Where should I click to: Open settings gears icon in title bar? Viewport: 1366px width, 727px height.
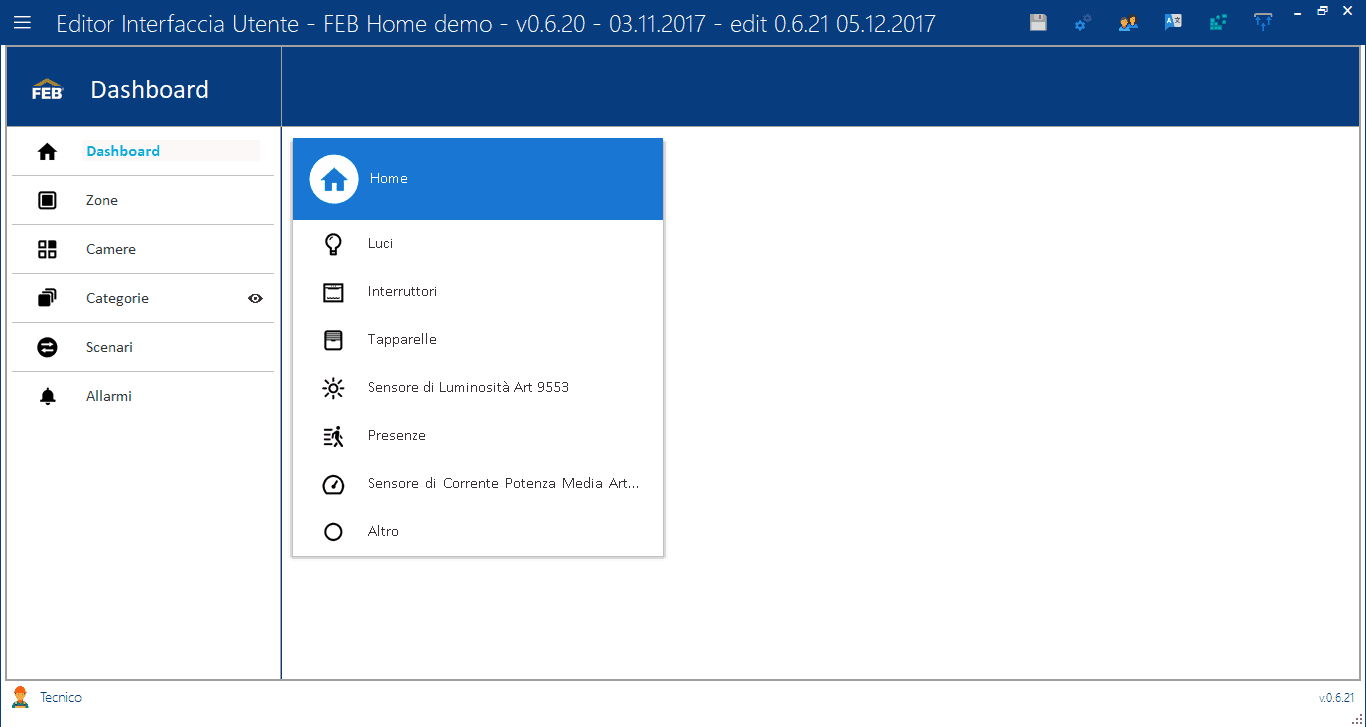coord(1083,22)
